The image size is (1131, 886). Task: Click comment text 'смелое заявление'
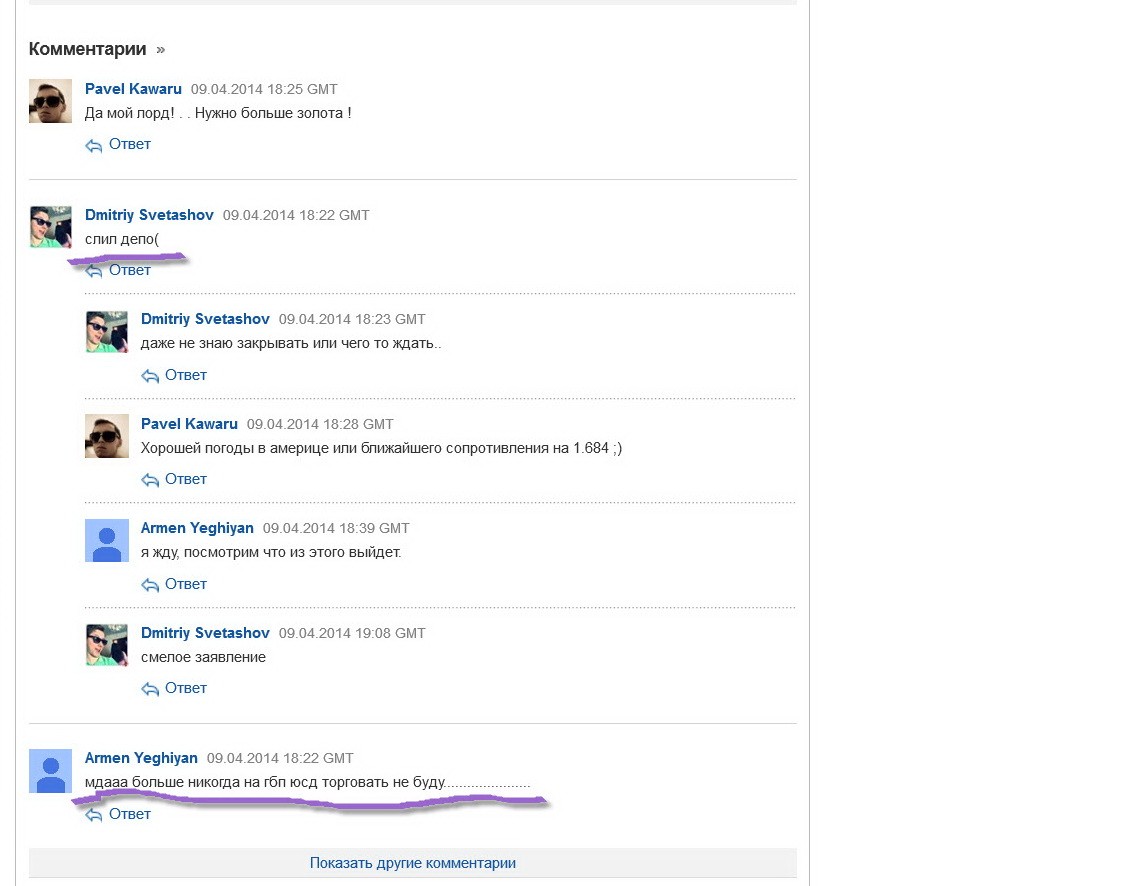pyautogui.click(x=203, y=657)
